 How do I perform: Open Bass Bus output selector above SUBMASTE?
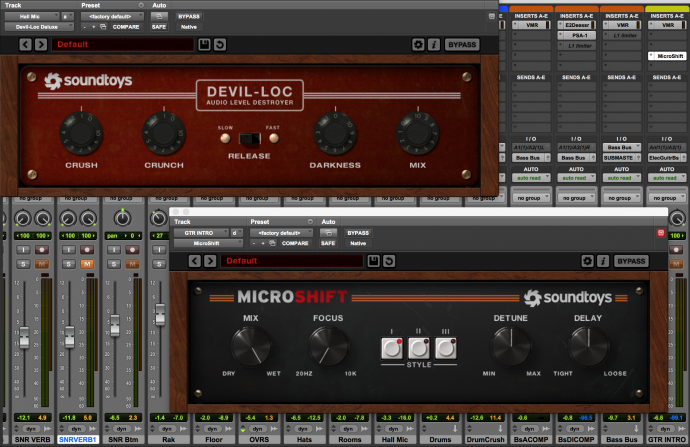(622, 147)
